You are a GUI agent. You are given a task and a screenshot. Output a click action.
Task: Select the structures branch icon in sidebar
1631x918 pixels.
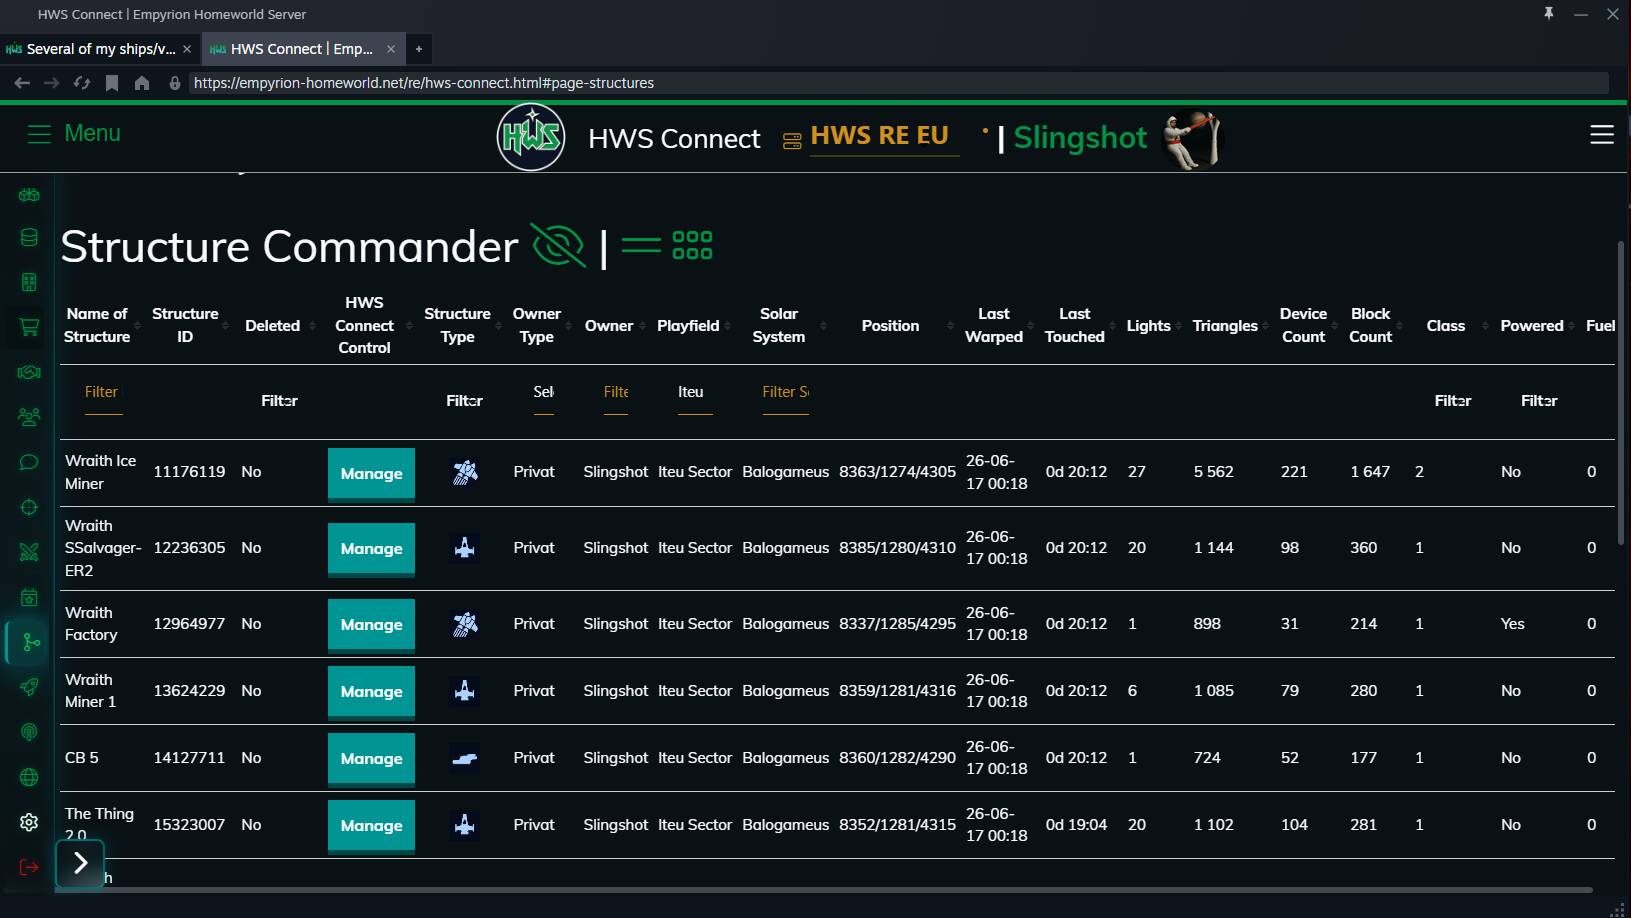31,642
